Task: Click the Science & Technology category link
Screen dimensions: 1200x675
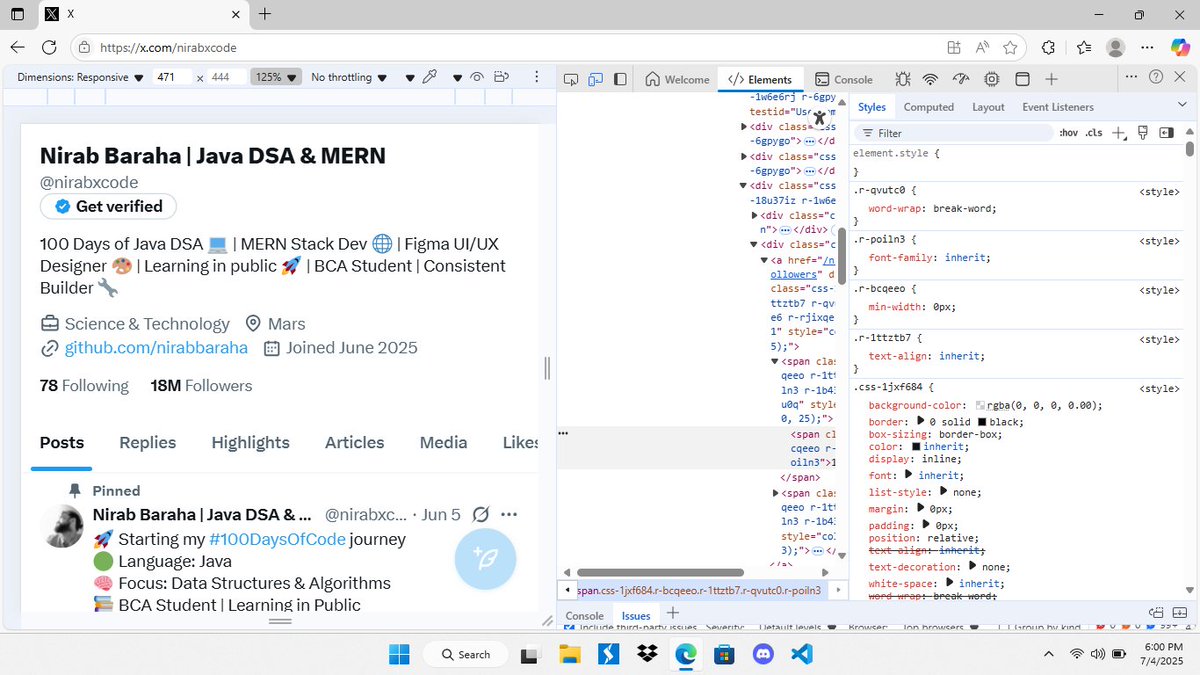Action: click(x=147, y=324)
